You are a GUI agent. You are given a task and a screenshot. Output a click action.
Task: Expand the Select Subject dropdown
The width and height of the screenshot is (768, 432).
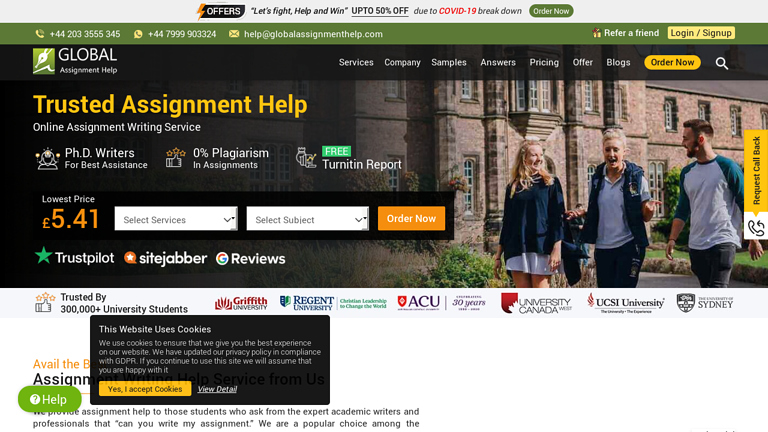pos(307,219)
